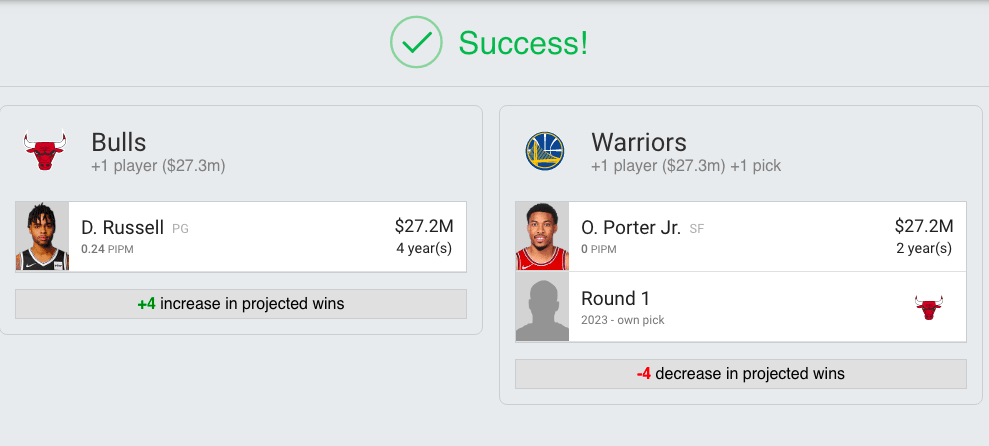Click the Chicago Bulls team logo
Image resolution: width=989 pixels, height=446 pixels.
point(45,151)
